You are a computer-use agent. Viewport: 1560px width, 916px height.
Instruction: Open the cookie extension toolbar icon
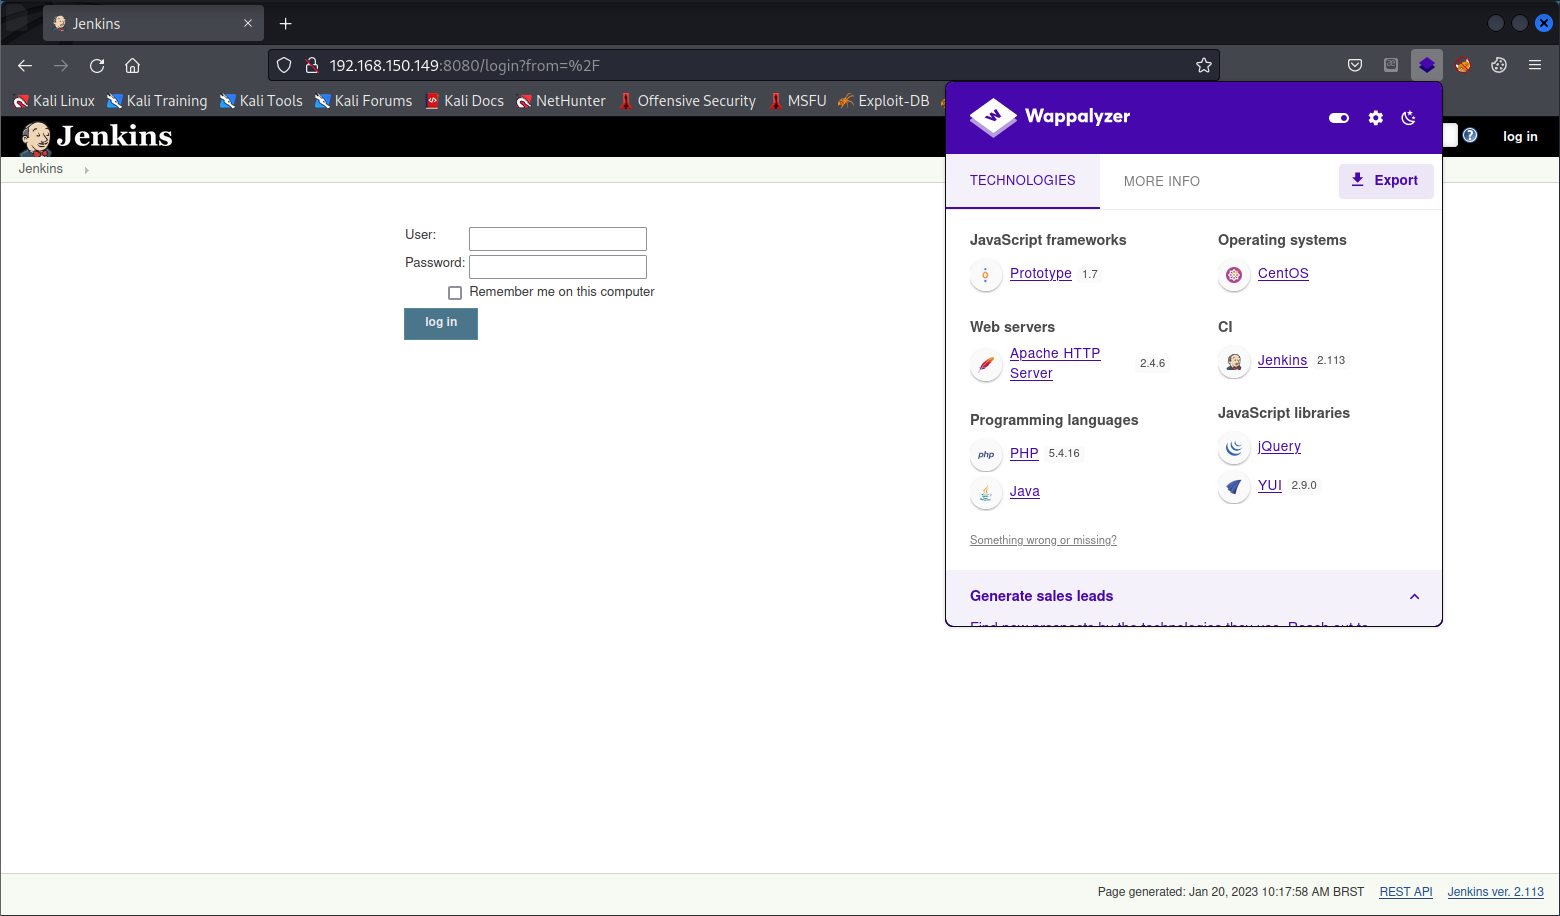pos(1499,65)
